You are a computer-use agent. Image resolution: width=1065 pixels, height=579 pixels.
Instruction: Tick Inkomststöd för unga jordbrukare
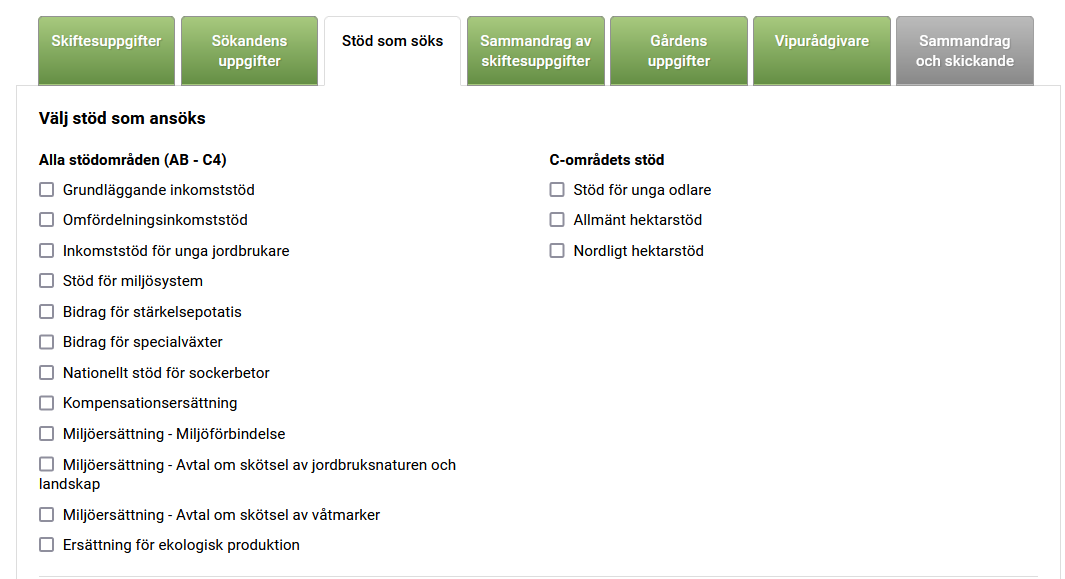point(47,251)
